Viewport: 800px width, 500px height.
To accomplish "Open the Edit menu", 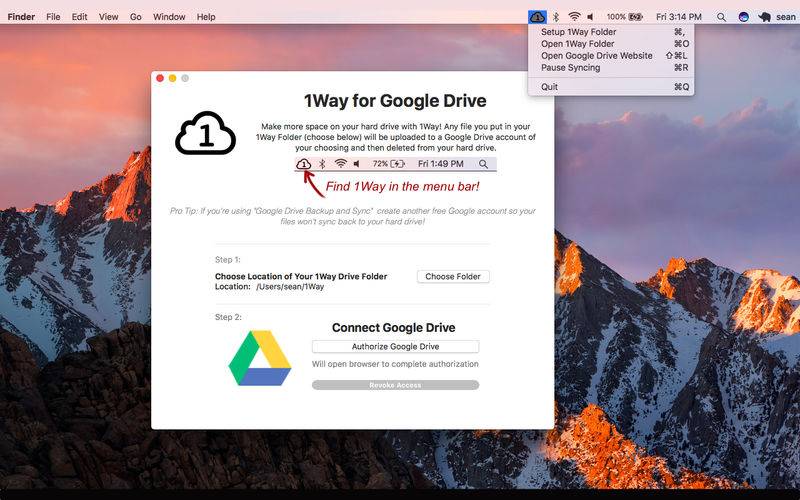I will [79, 17].
